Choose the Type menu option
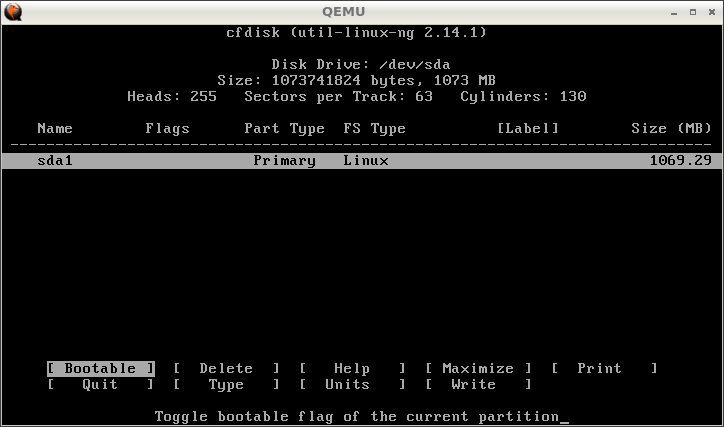Image resolution: width=724 pixels, height=427 pixels. point(226,385)
